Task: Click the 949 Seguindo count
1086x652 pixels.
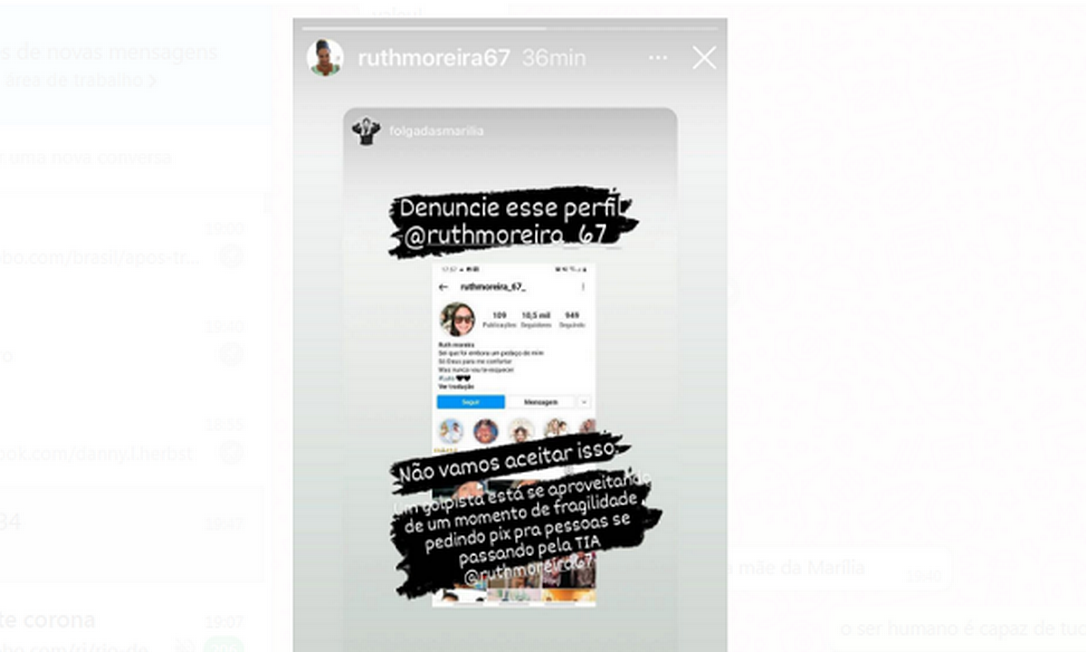Action: click(x=572, y=319)
